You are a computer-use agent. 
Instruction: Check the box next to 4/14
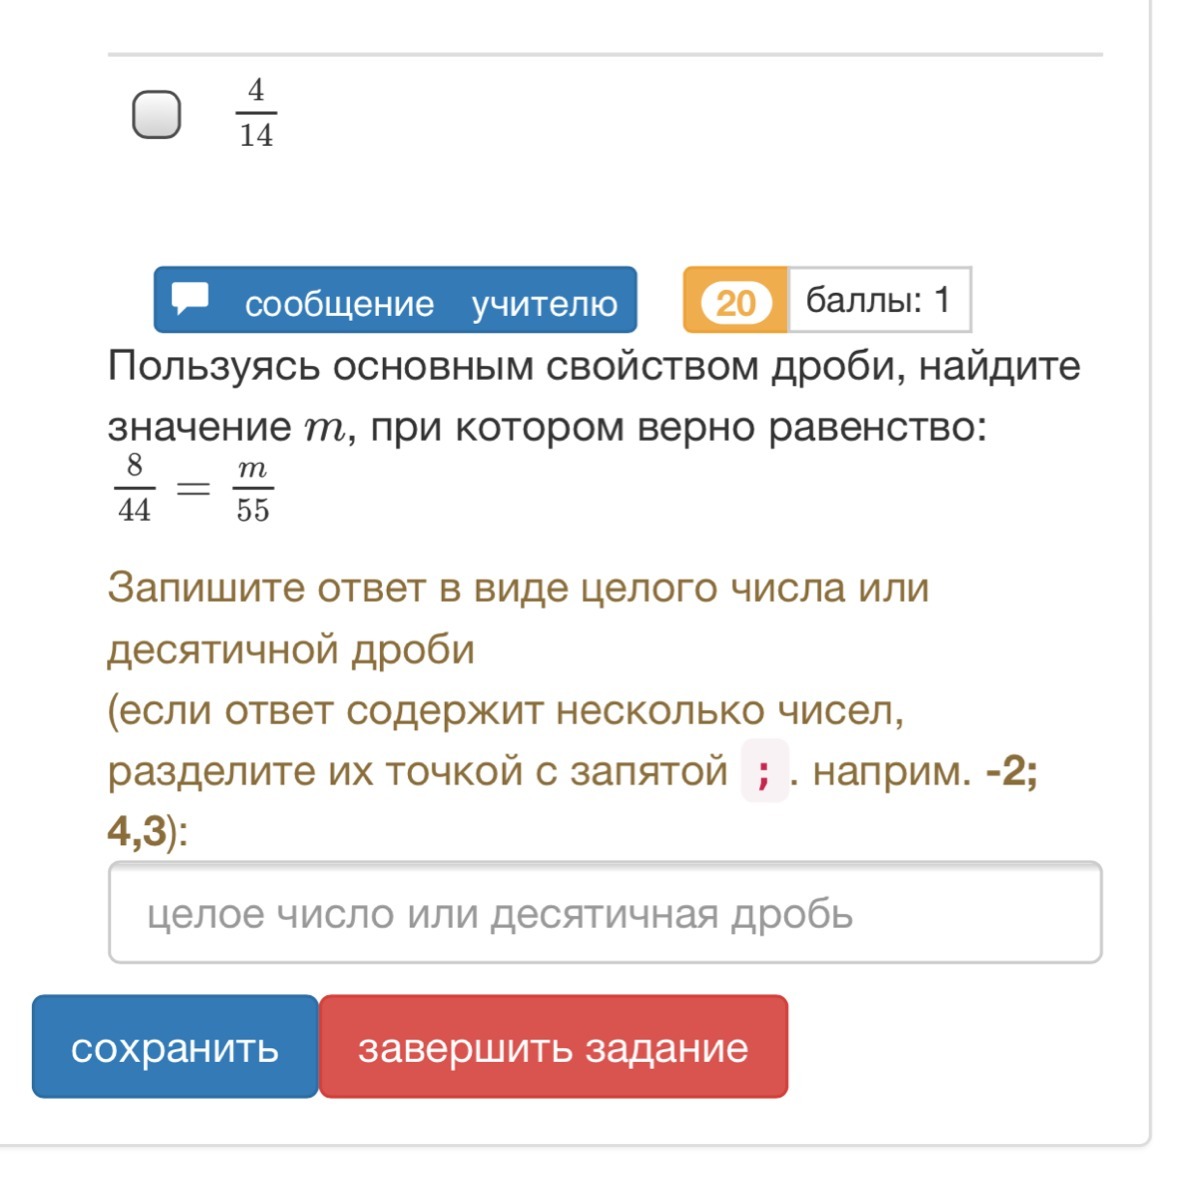(x=157, y=114)
